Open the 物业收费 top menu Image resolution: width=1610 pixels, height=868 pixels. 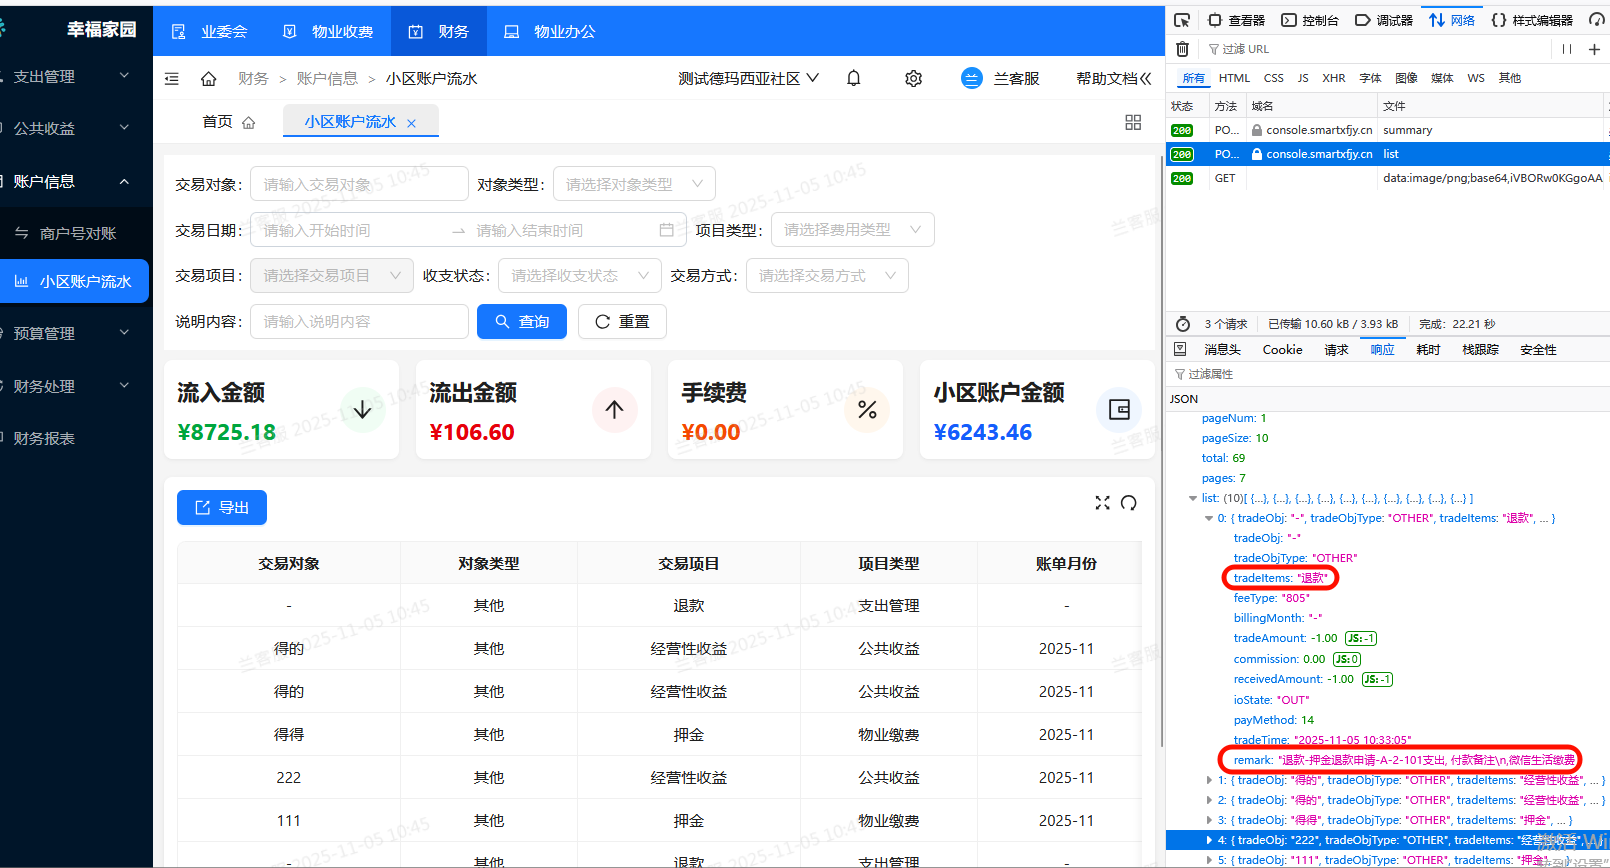tap(329, 31)
